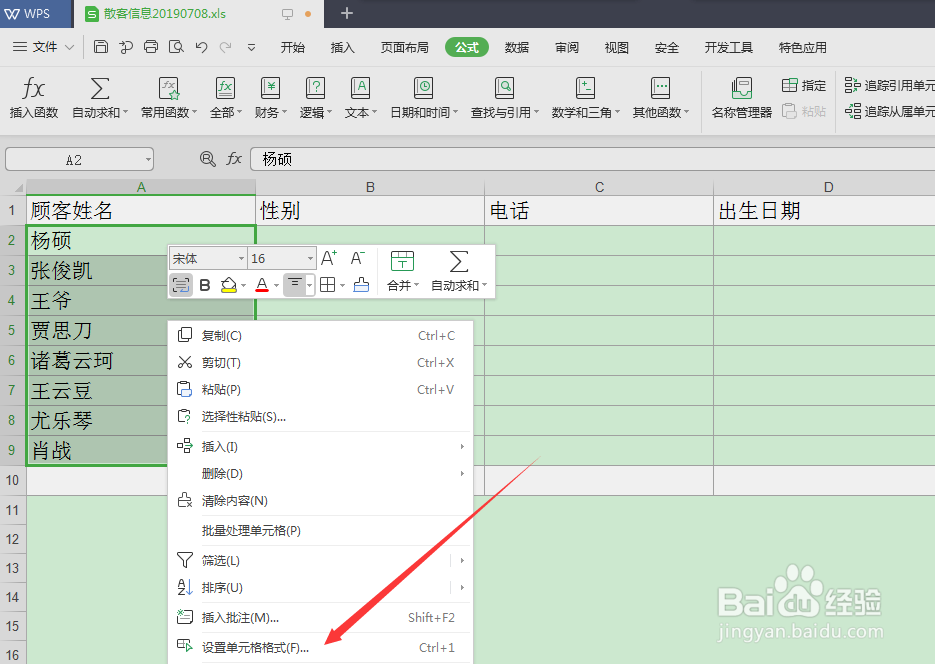Click the Trace Precedents icon
This screenshot has width=935, height=664.
click(852, 85)
